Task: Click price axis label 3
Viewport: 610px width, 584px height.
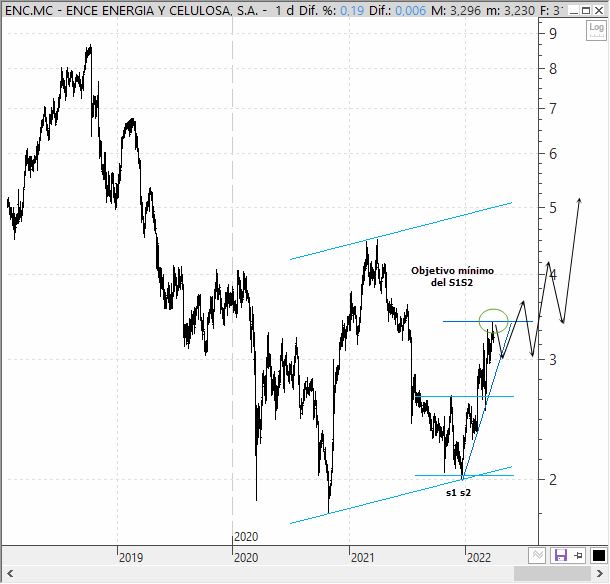Action: click(553, 360)
